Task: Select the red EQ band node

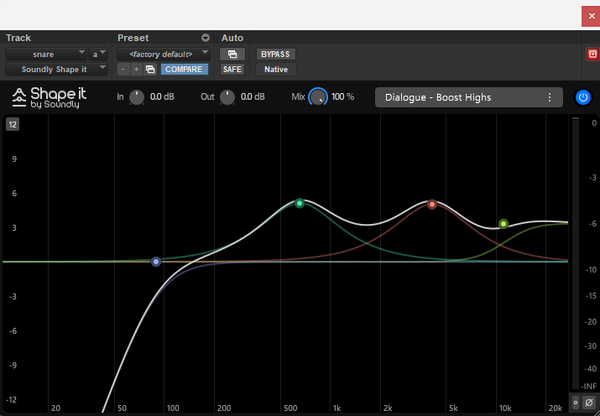Action: coord(432,204)
